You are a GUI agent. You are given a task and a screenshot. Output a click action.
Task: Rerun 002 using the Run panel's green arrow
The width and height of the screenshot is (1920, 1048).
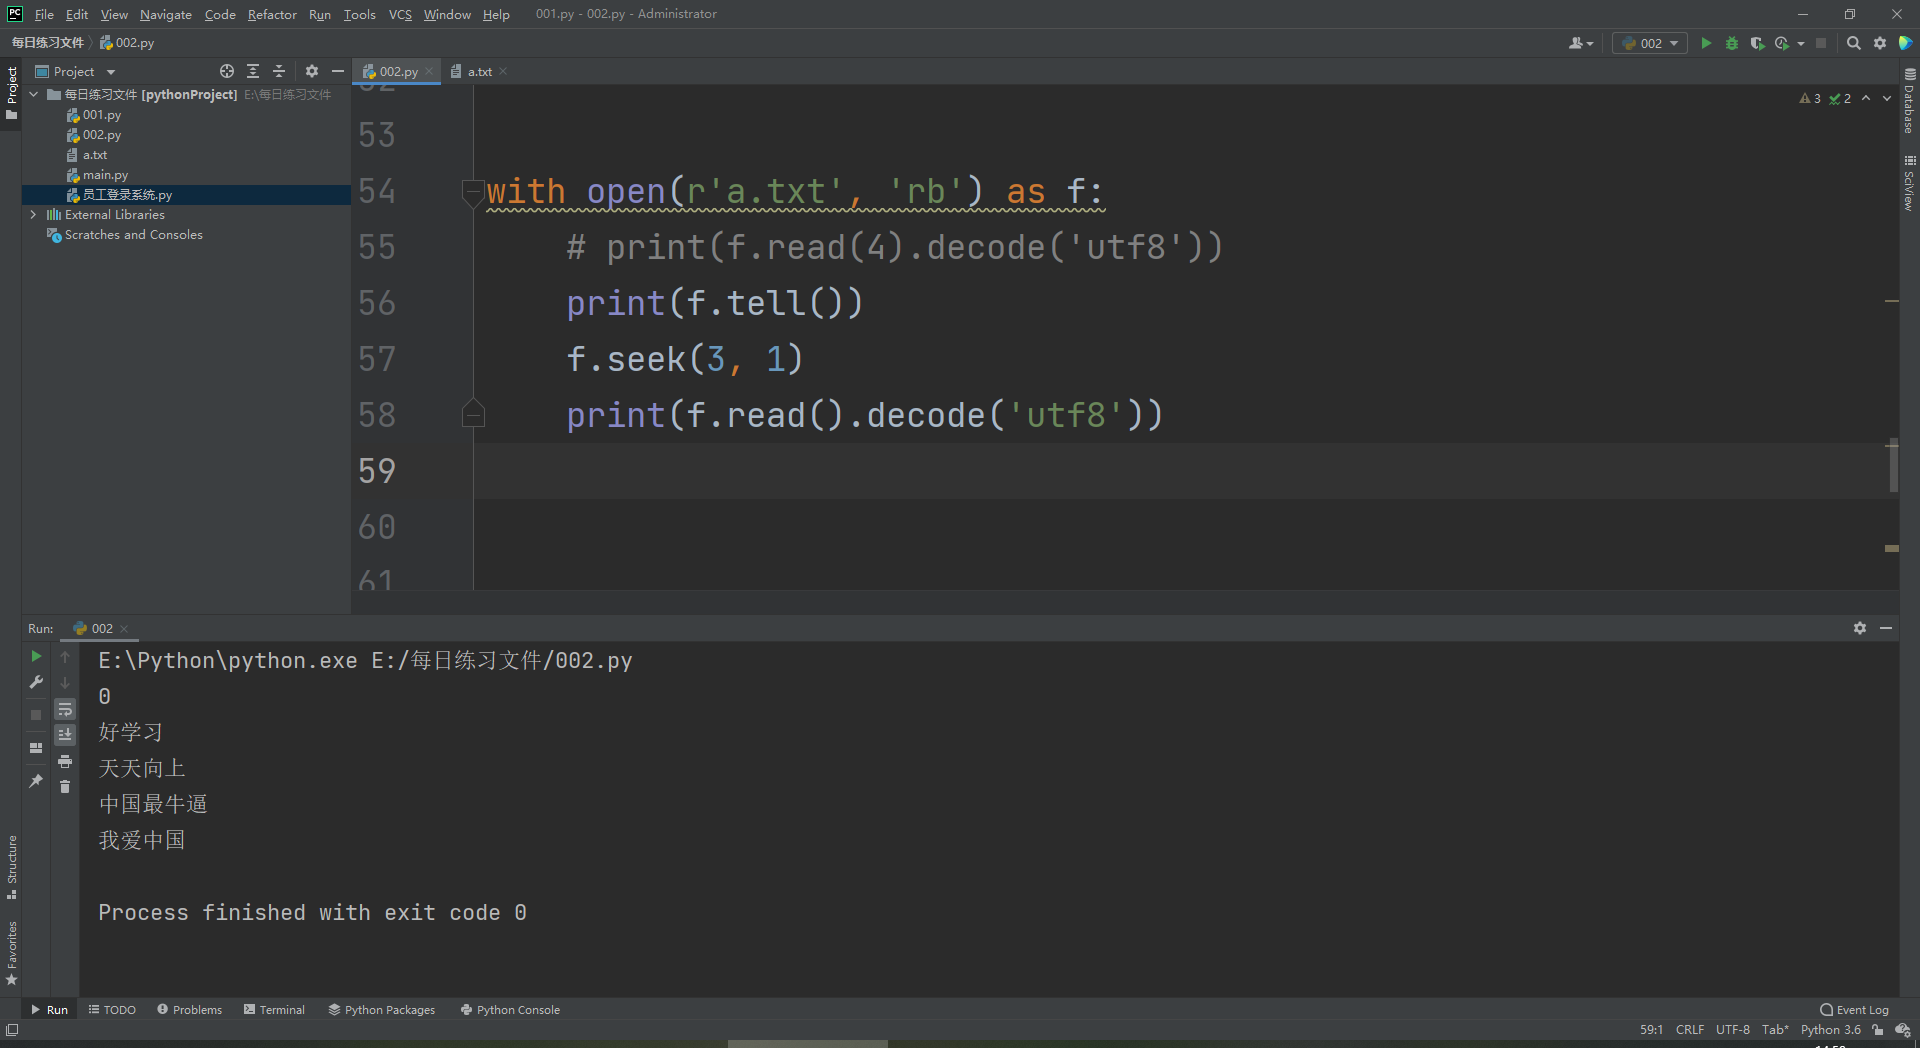36,656
